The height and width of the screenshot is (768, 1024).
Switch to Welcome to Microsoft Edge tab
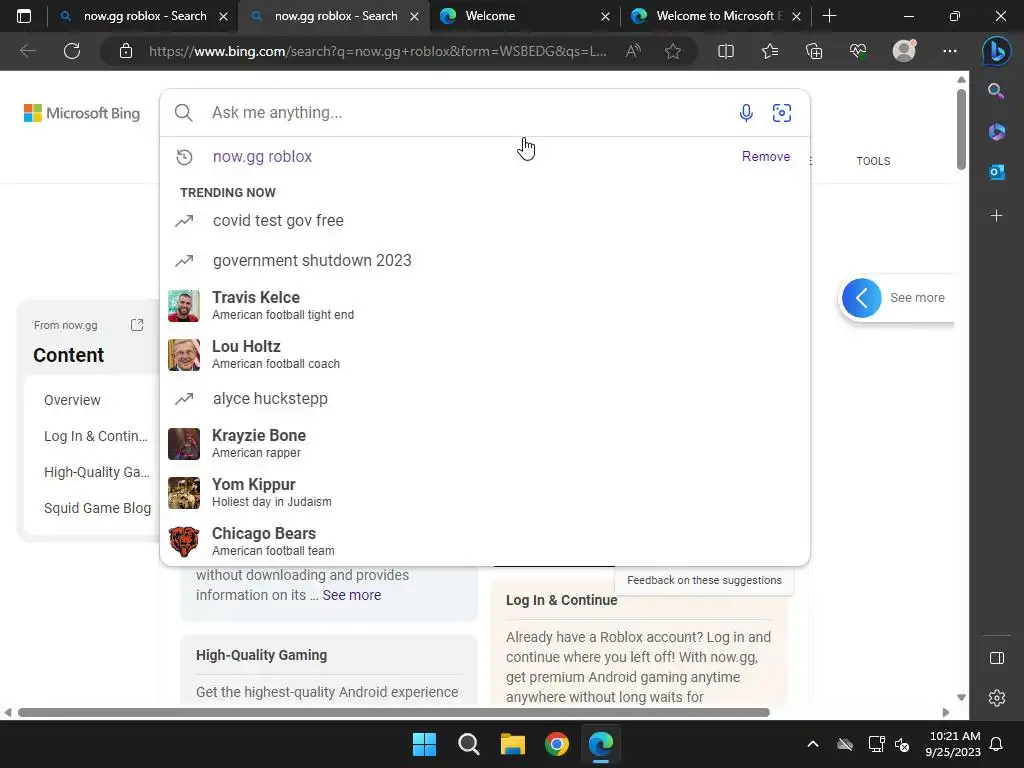point(715,16)
